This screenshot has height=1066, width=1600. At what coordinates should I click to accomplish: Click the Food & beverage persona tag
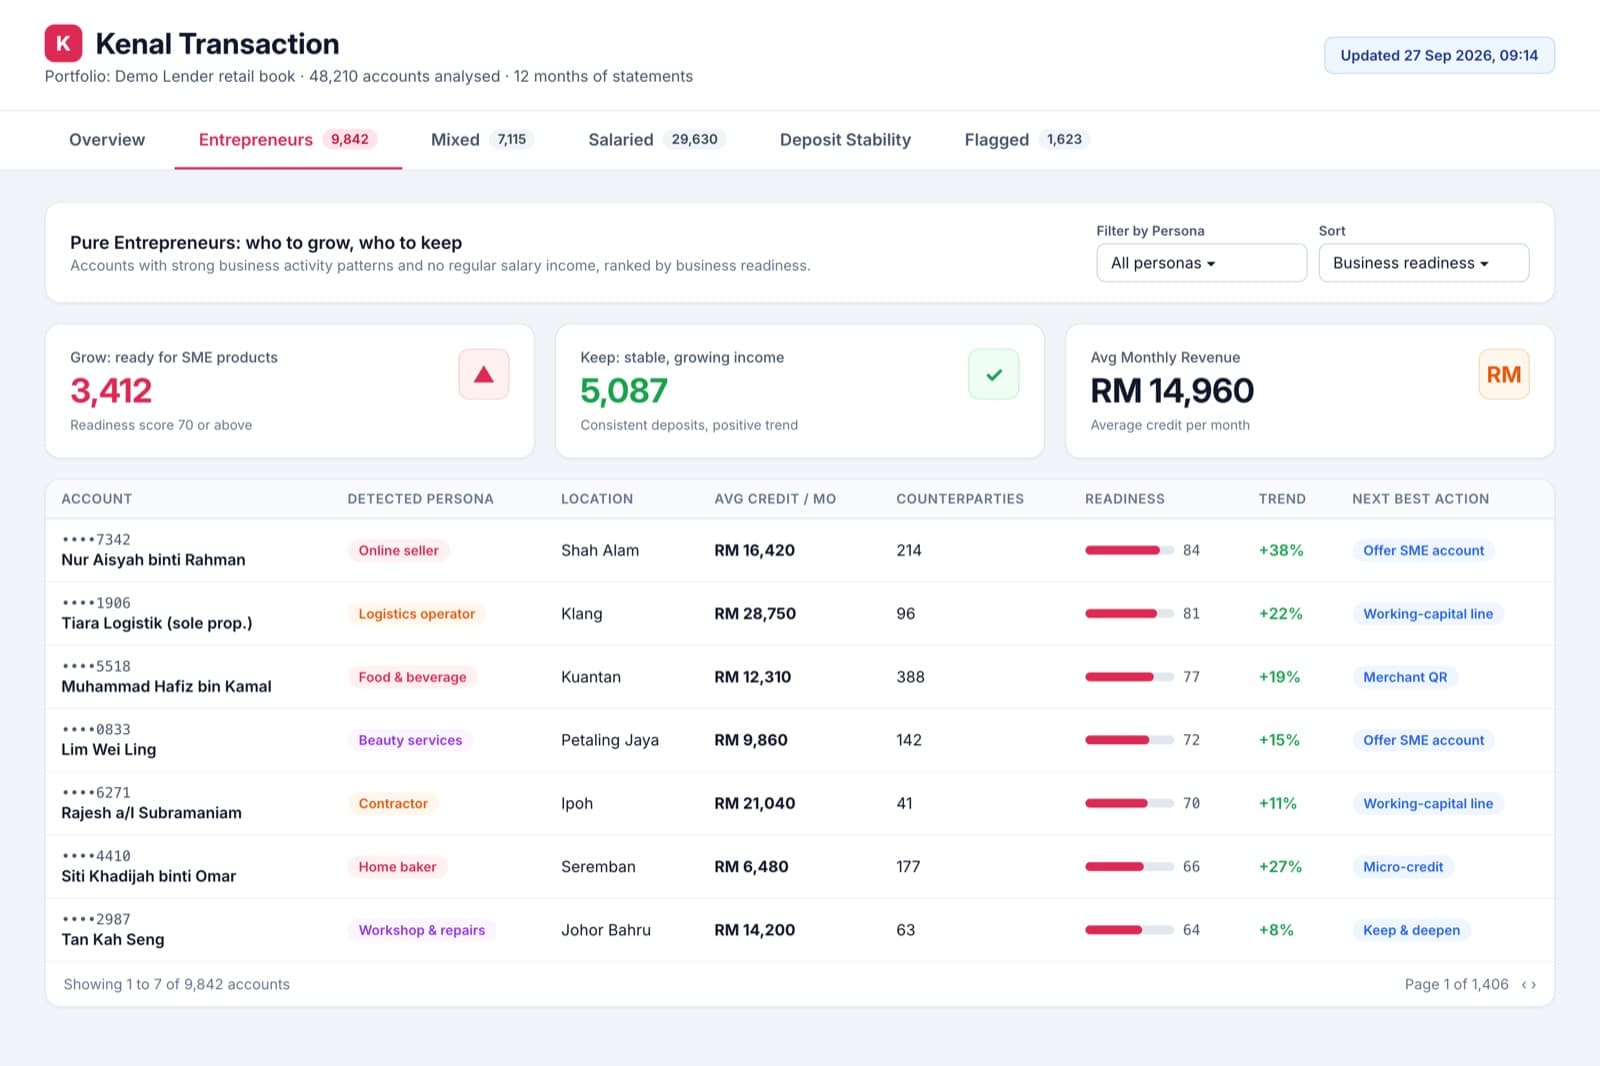point(412,677)
